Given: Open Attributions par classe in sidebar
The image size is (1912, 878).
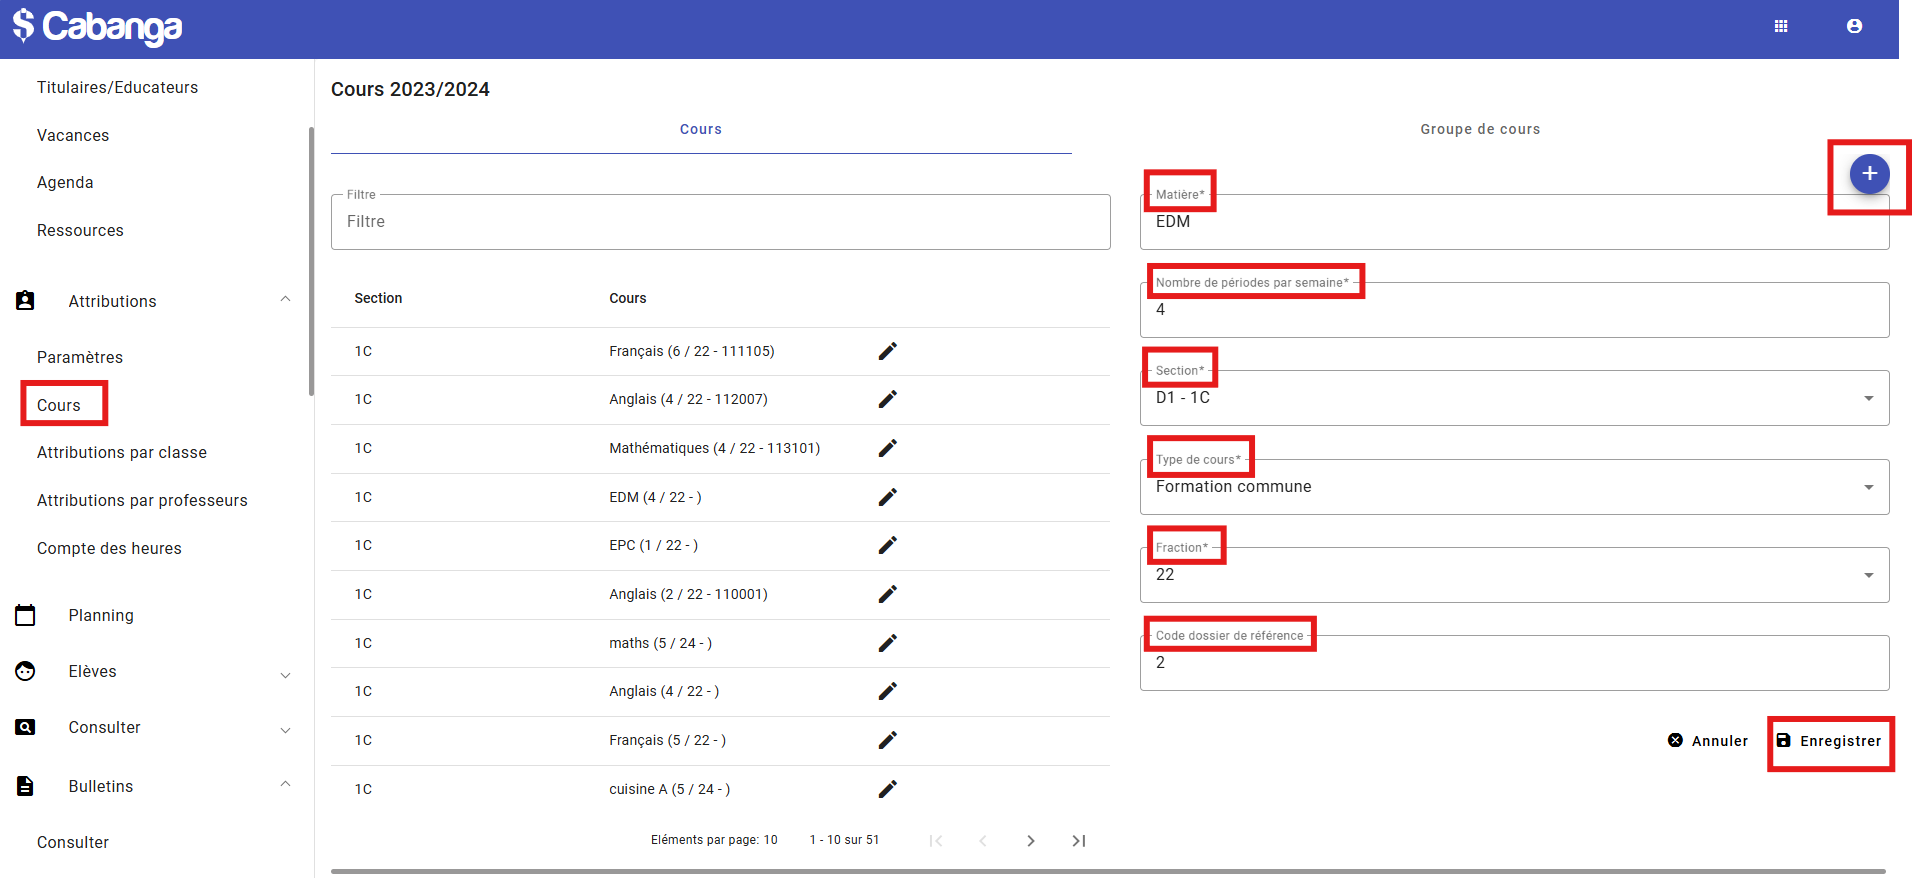Looking at the screenshot, I should (122, 453).
